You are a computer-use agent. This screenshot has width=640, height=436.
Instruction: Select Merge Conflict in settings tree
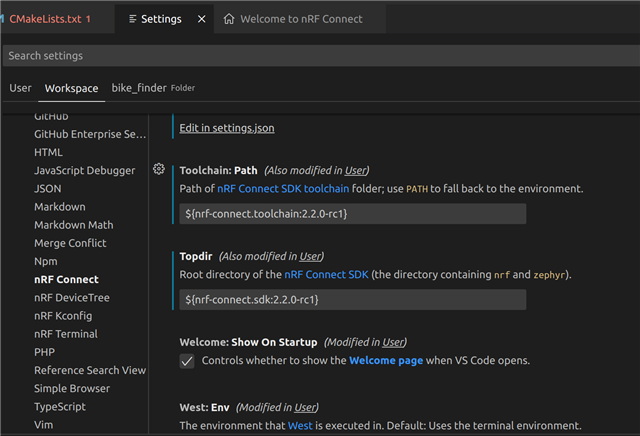(x=70, y=243)
